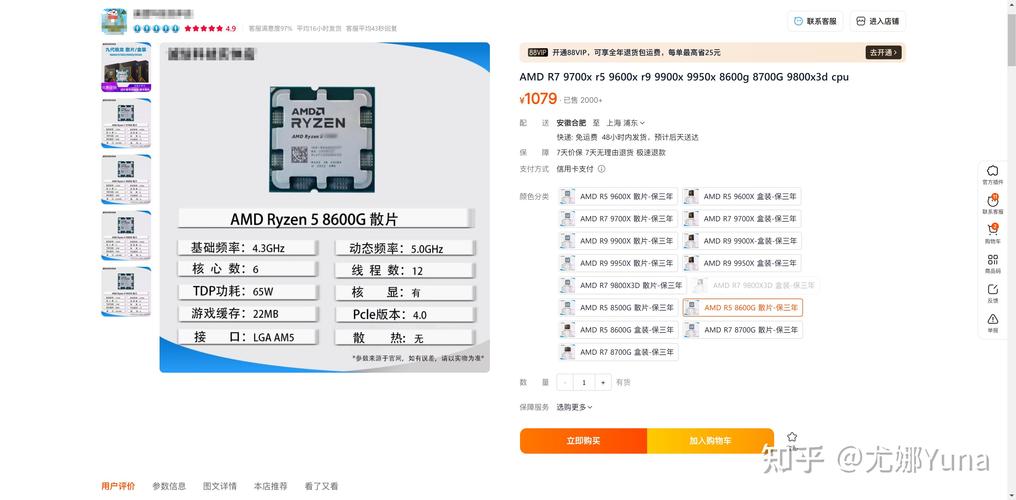This screenshot has width=1016, height=500.
Task: Click the 联系客服 button at the top
Action: coord(814,21)
